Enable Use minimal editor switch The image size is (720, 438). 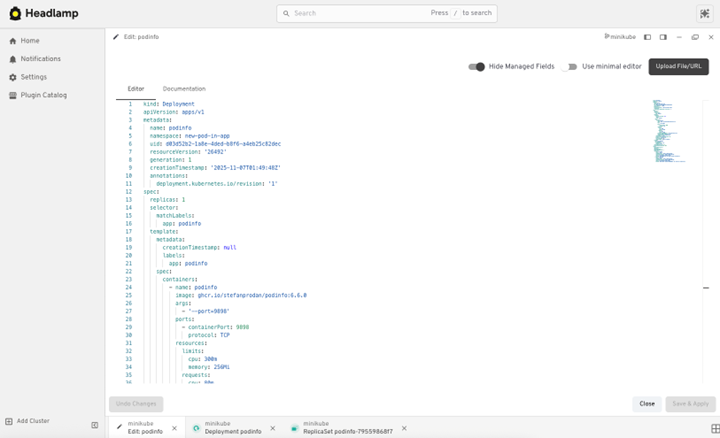point(569,67)
